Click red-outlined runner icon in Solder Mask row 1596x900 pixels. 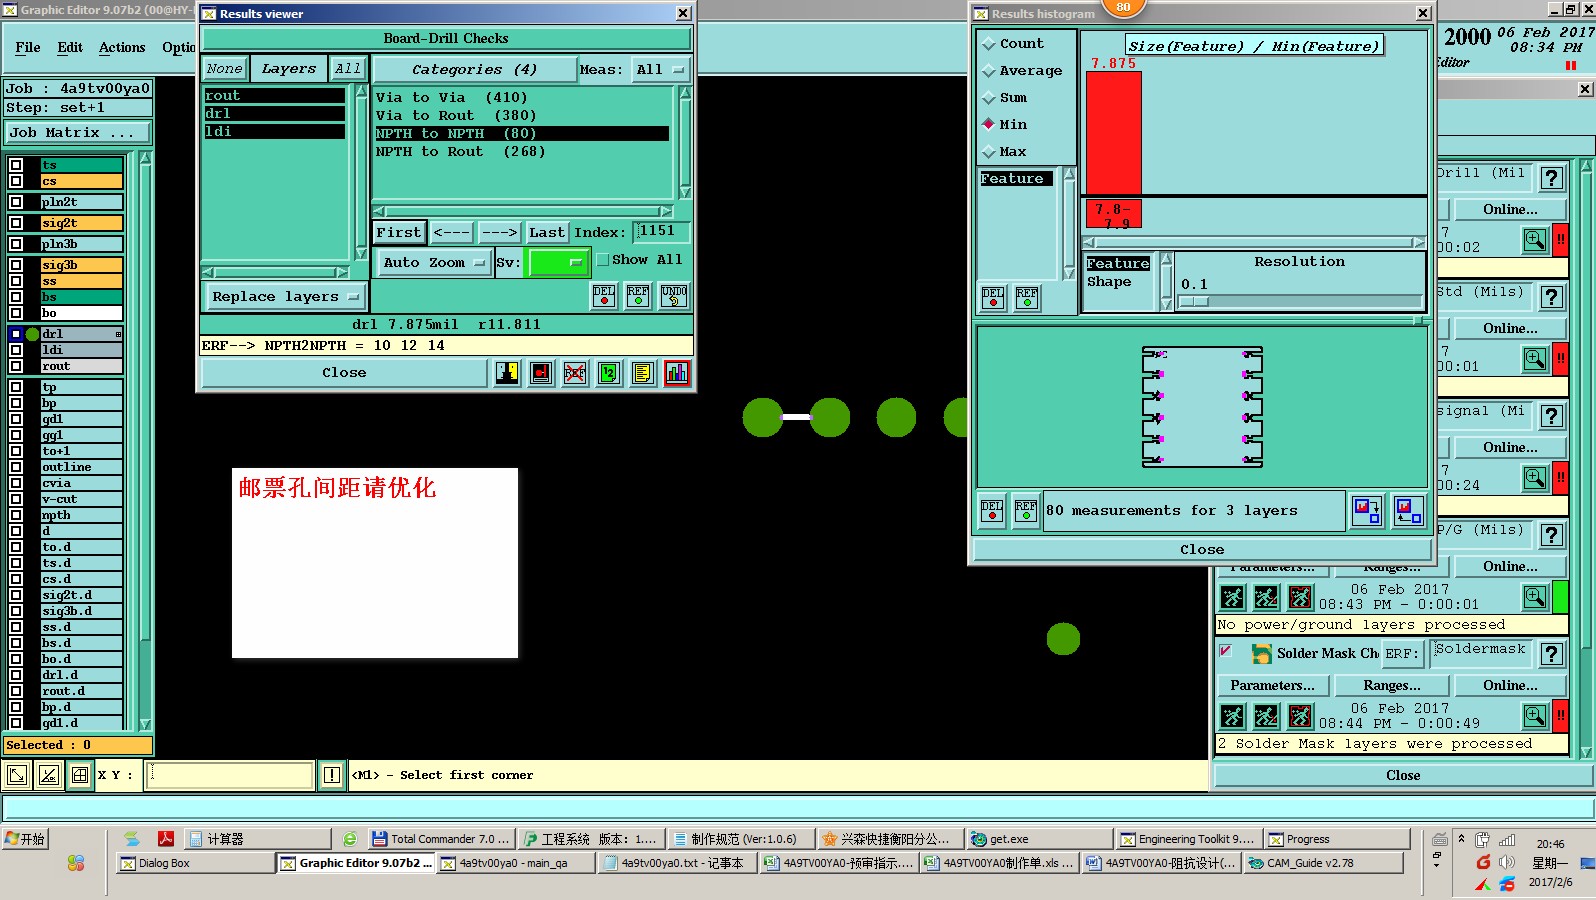(1300, 716)
